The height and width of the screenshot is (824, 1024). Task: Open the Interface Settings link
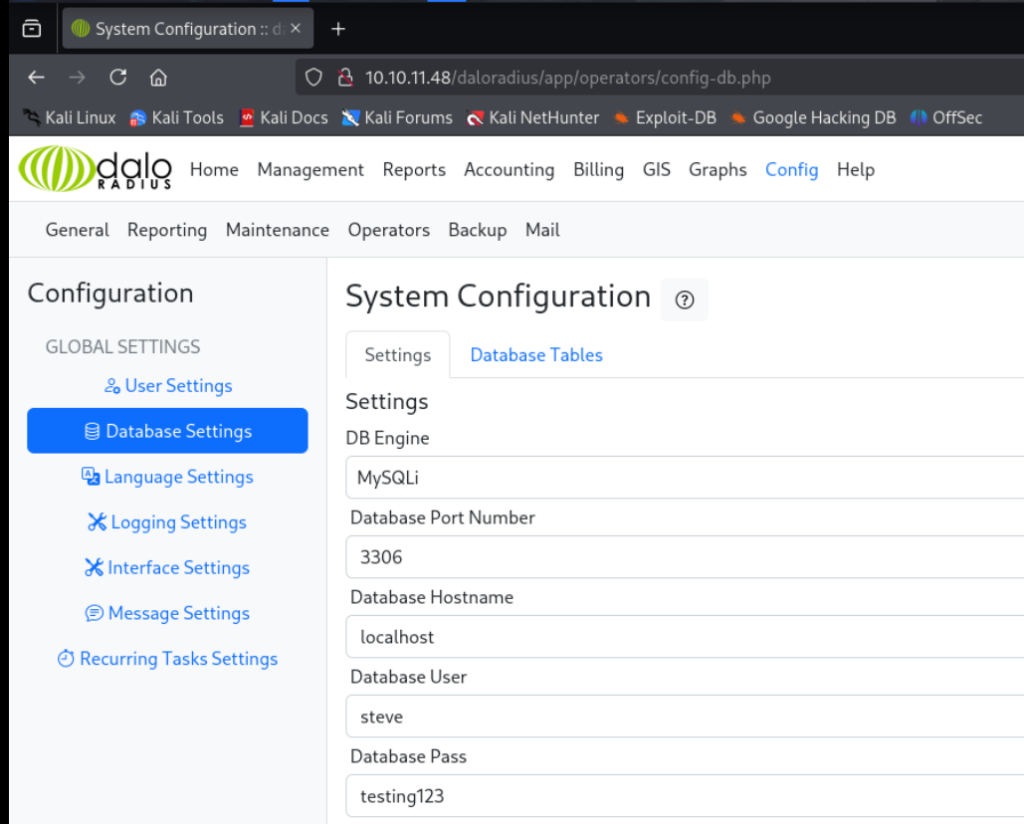[167, 567]
